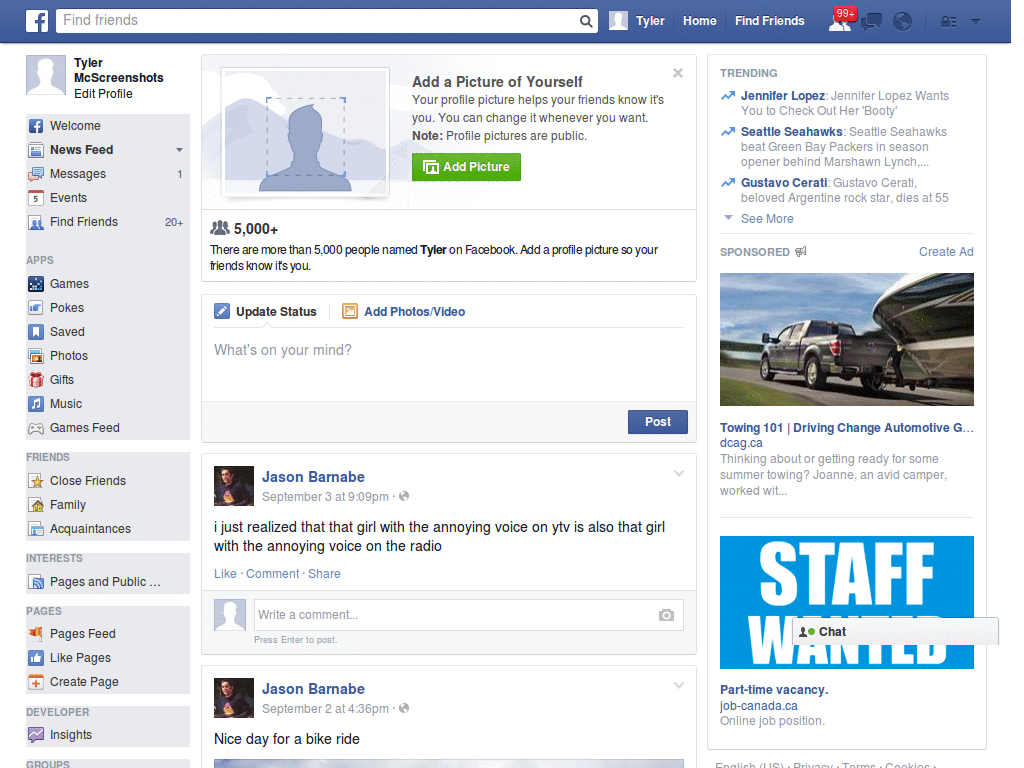Open account menu dropdown arrow
The width and height of the screenshot is (1024, 768).
[976, 21]
